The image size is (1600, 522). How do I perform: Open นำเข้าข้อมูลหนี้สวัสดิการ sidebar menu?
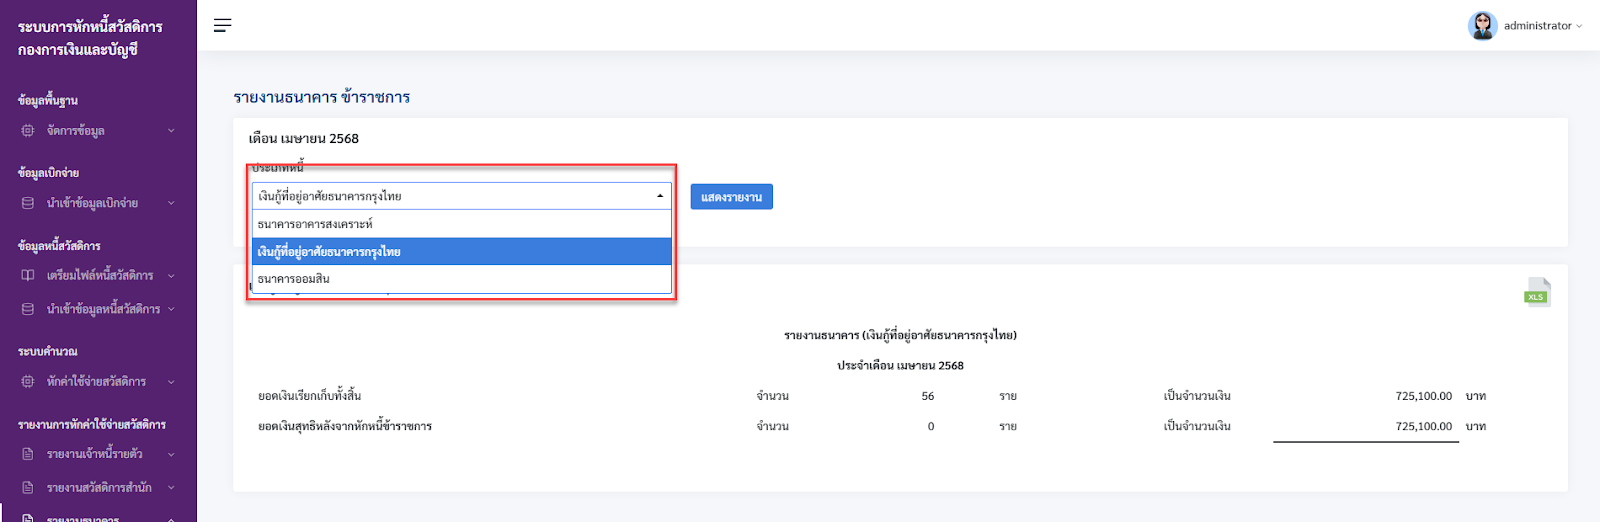[98, 309]
